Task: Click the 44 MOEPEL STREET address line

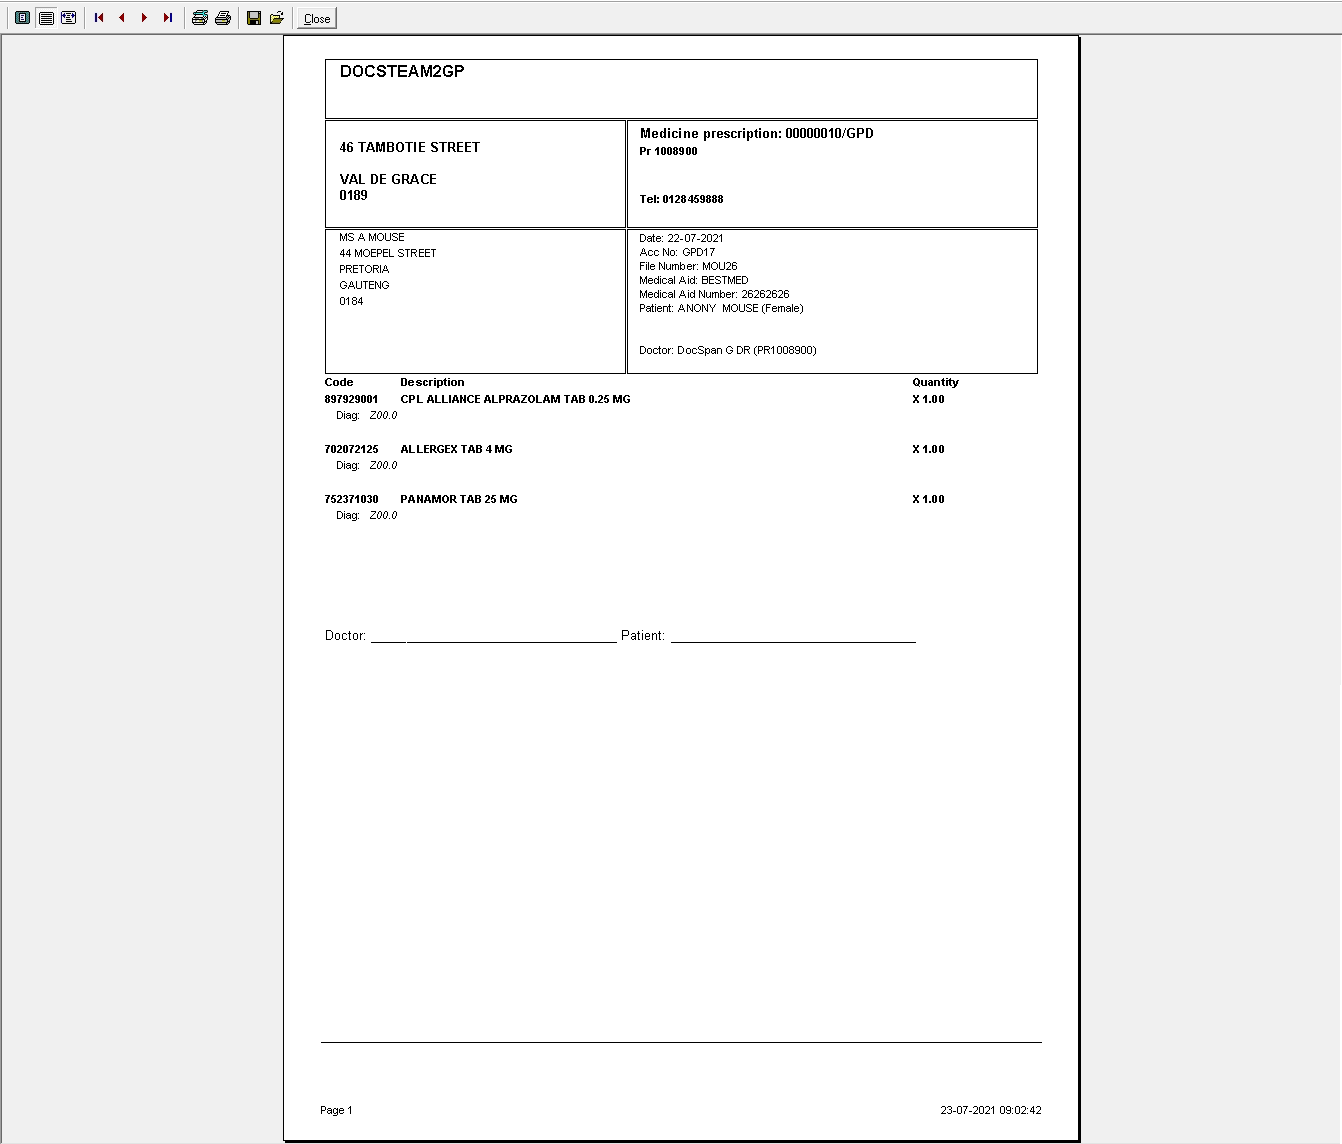Action: pyautogui.click(x=388, y=253)
